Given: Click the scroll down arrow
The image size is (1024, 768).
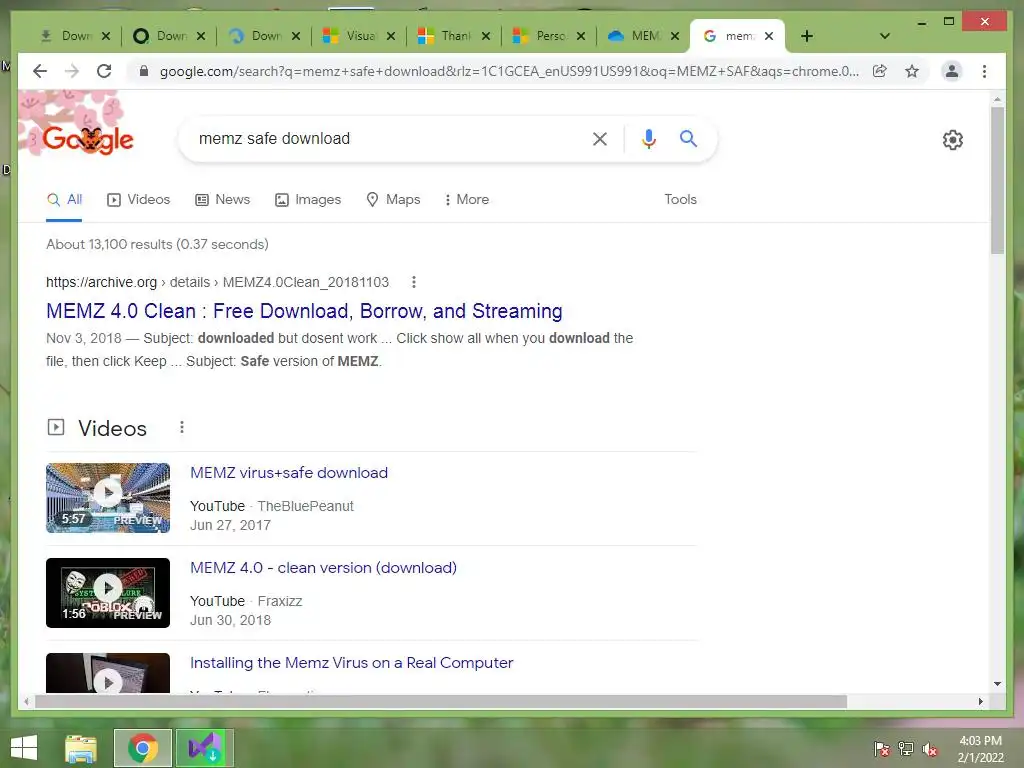Looking at the screenshot, I should click(x=997, y=684).
